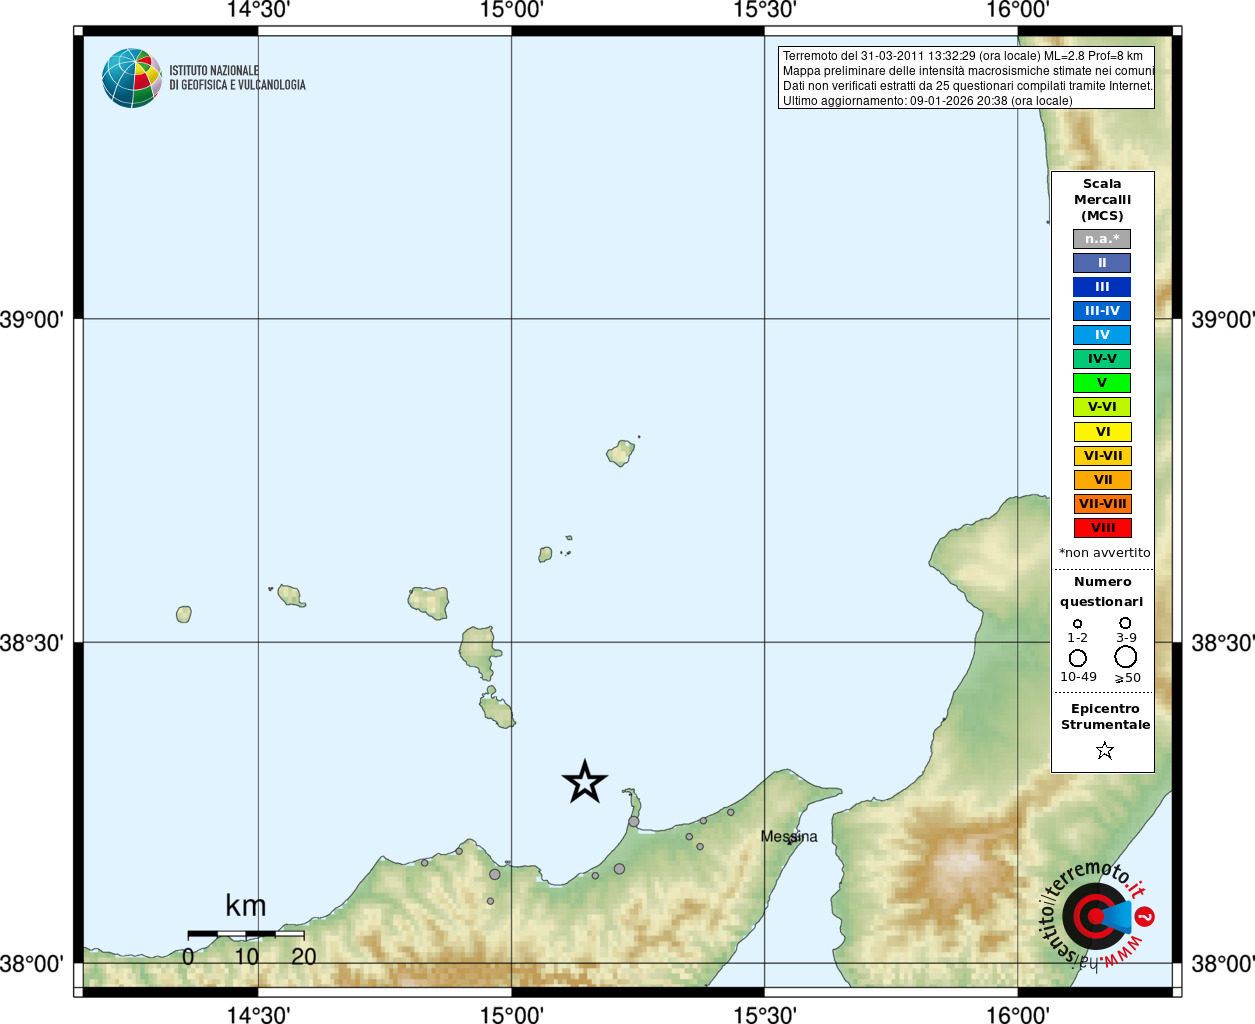The height and width of the screenshot is (1024, 1255).
Task: Click the VI yellow swatch
Action: pos(1103,432)
